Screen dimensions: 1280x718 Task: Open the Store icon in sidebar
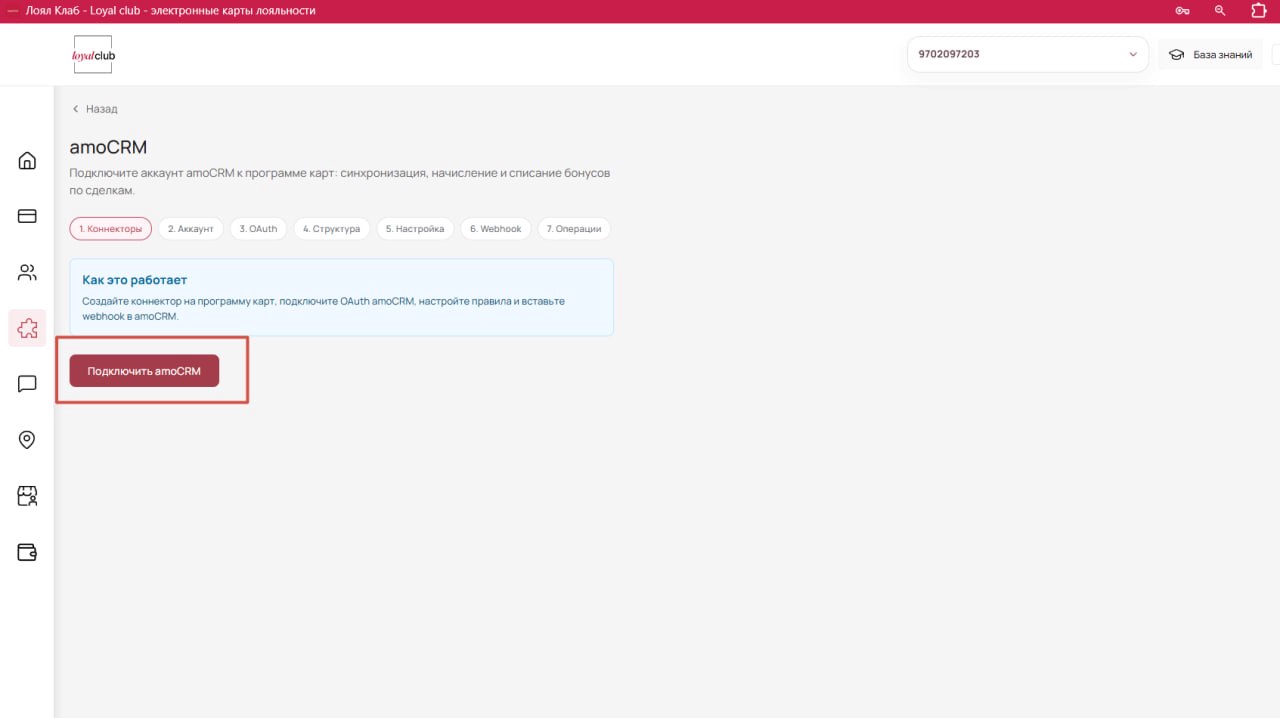[x=27, y=496]
